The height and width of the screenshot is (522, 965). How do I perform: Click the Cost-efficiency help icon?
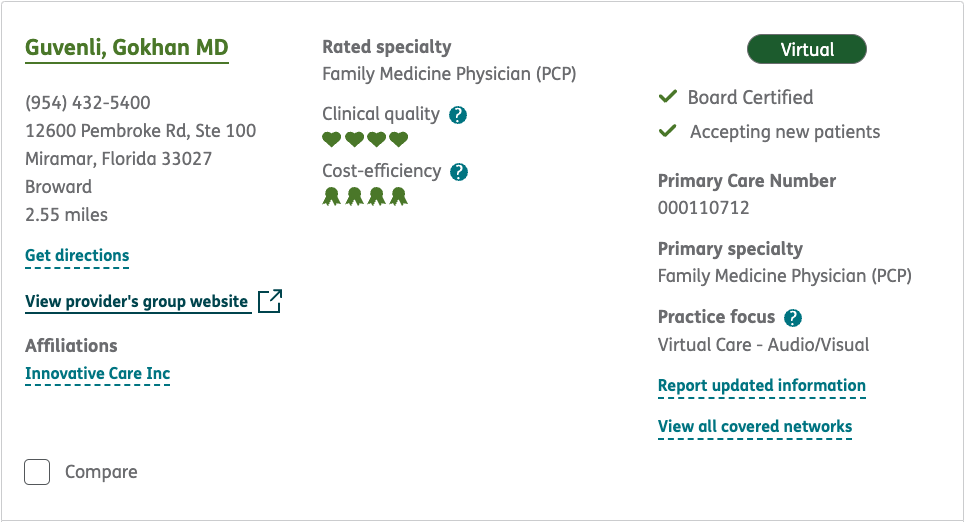pyautogui.click(x=459, y=172)
